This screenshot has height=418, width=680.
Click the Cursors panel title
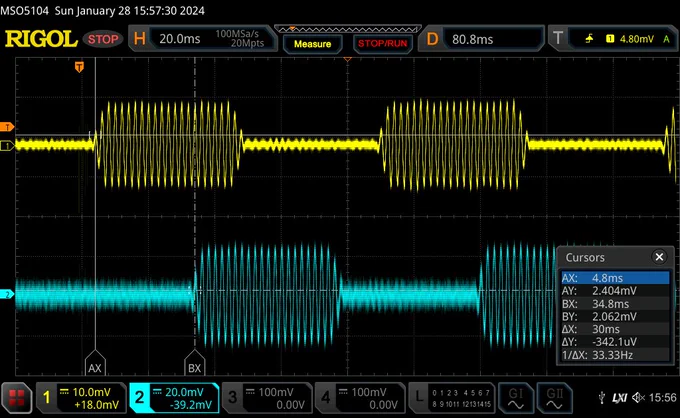[x=585, y=258]
